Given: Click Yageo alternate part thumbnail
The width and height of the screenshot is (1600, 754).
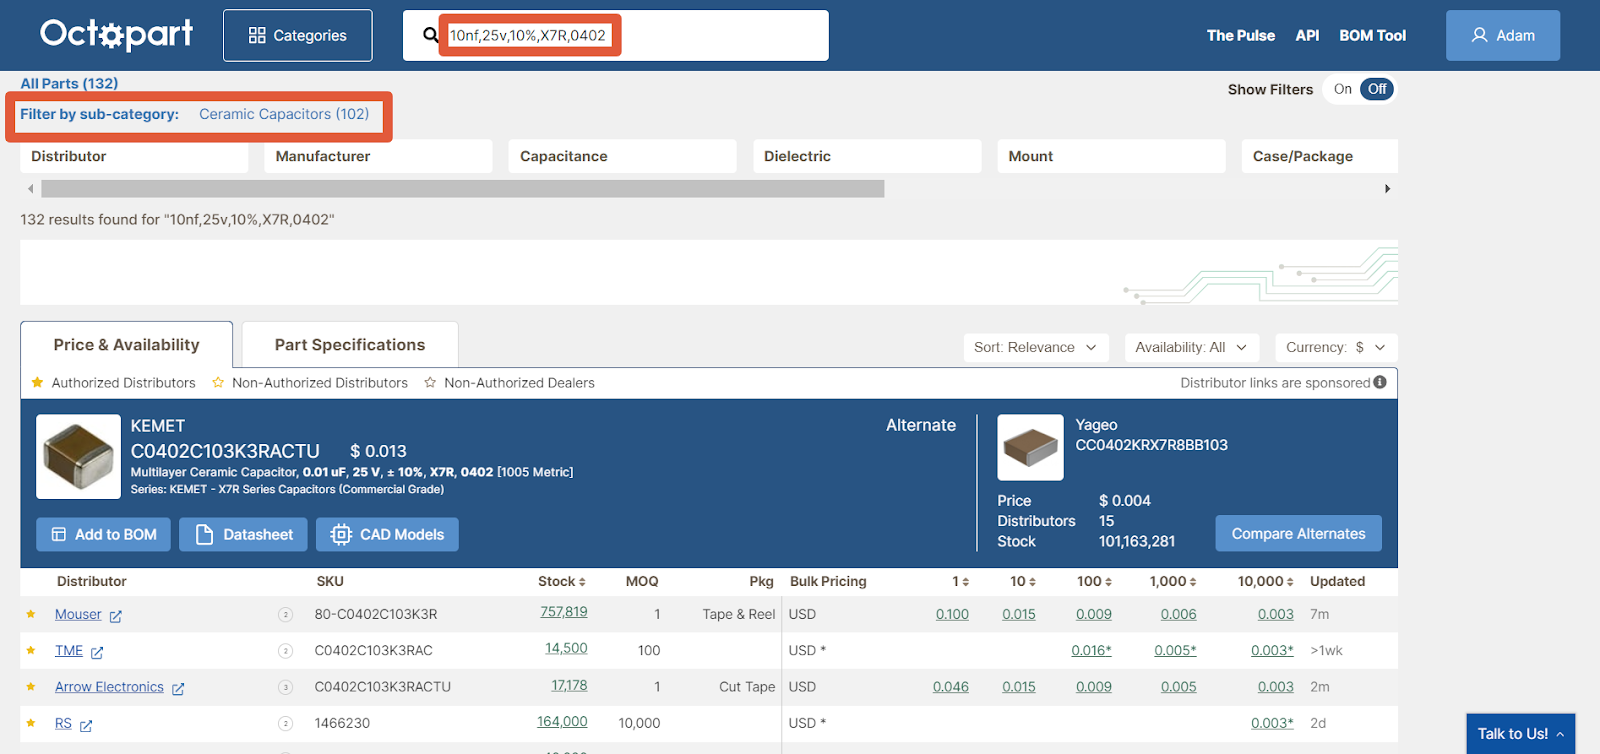Looking at the screenshot, I should click(x=1030, y=447).
